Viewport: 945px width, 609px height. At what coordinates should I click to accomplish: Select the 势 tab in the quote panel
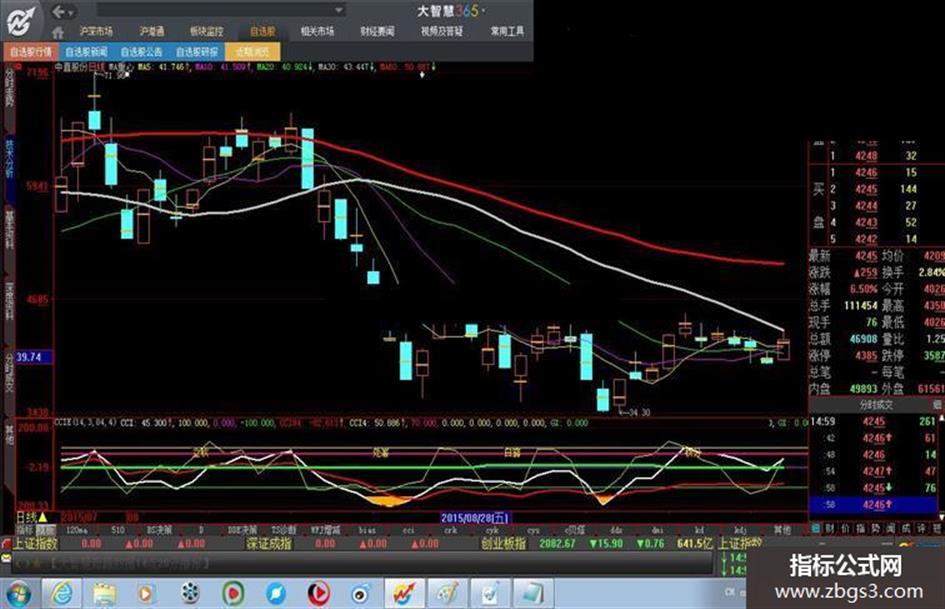pos(876,528)
